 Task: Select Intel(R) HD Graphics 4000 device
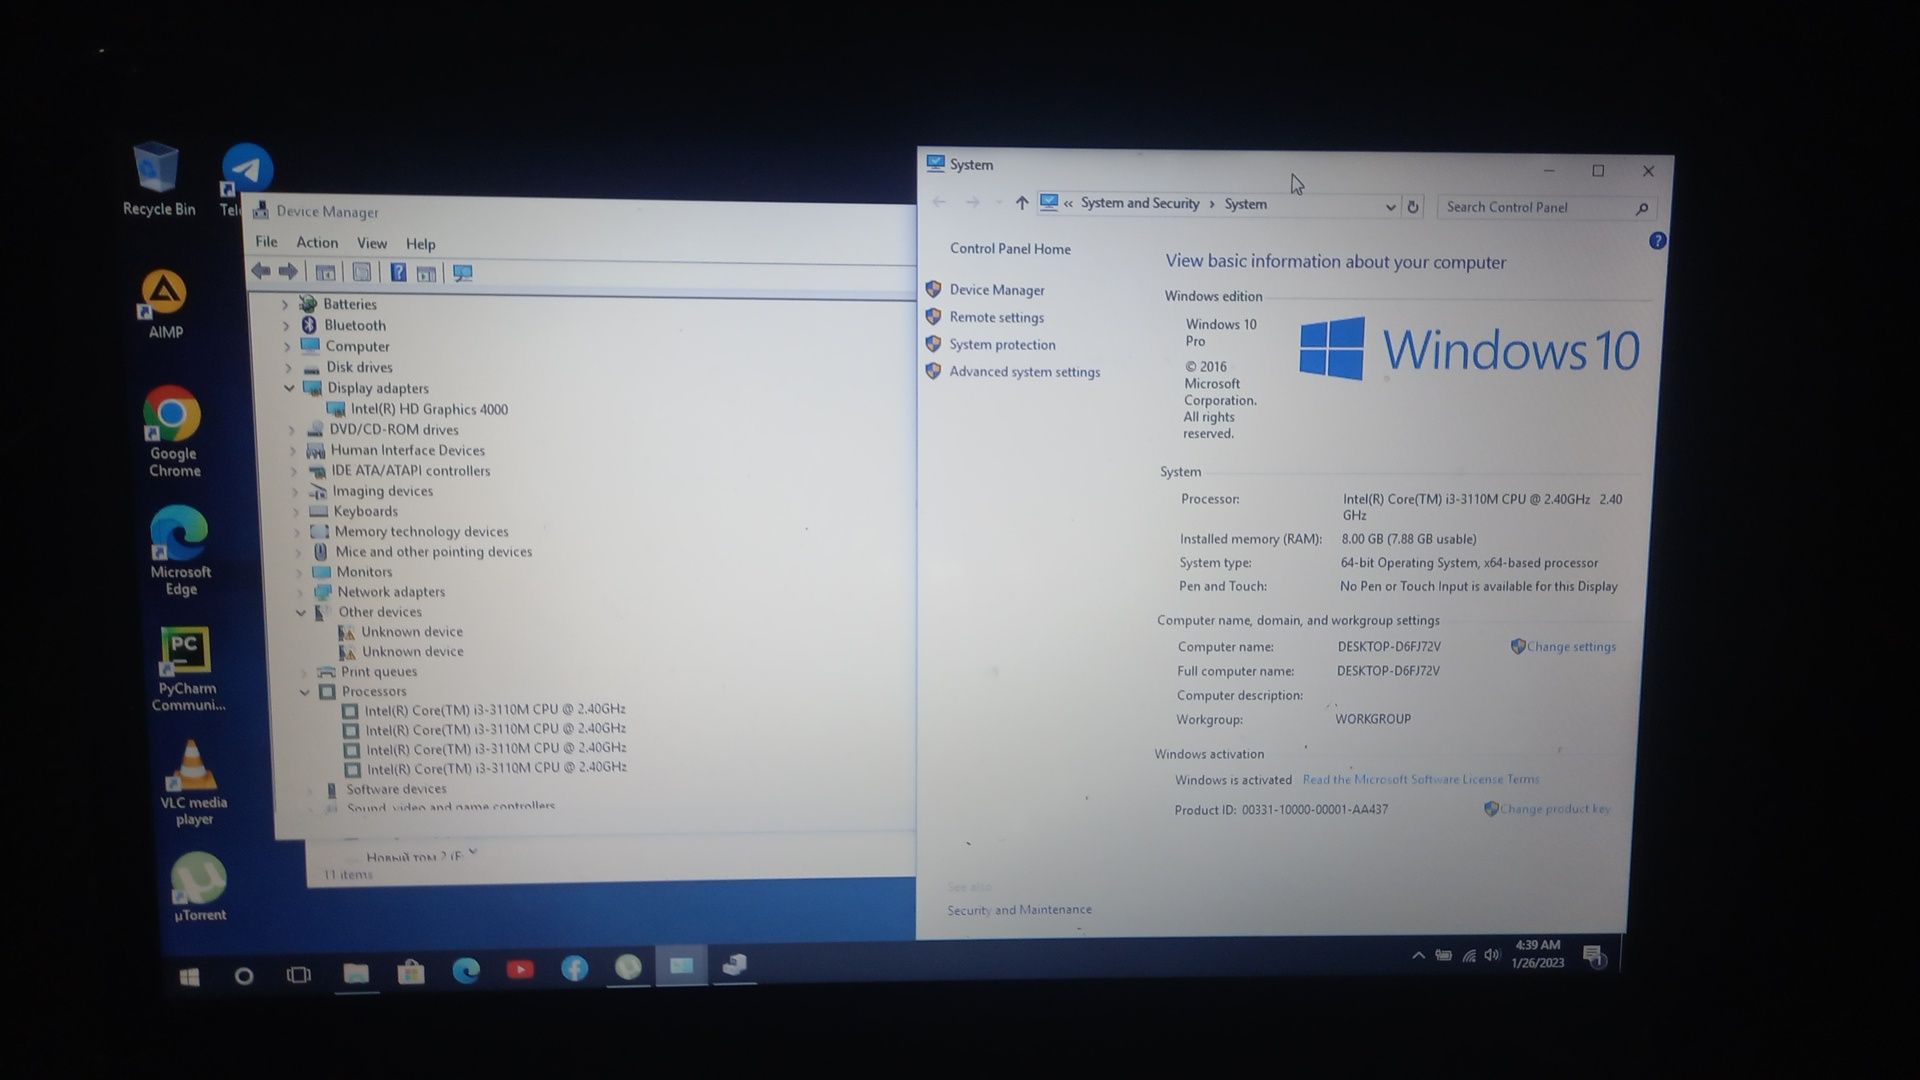click(429, 409)
